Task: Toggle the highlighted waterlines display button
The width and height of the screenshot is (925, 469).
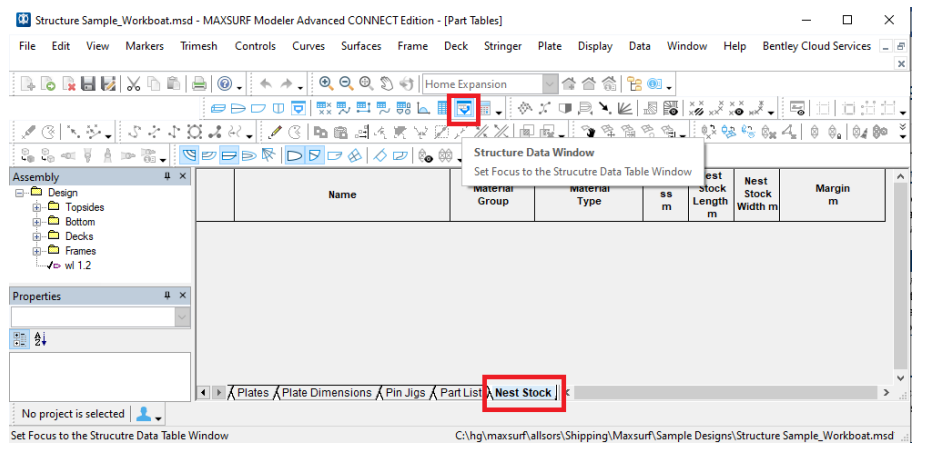Action: pyautogui.click(x=229, y=156)
